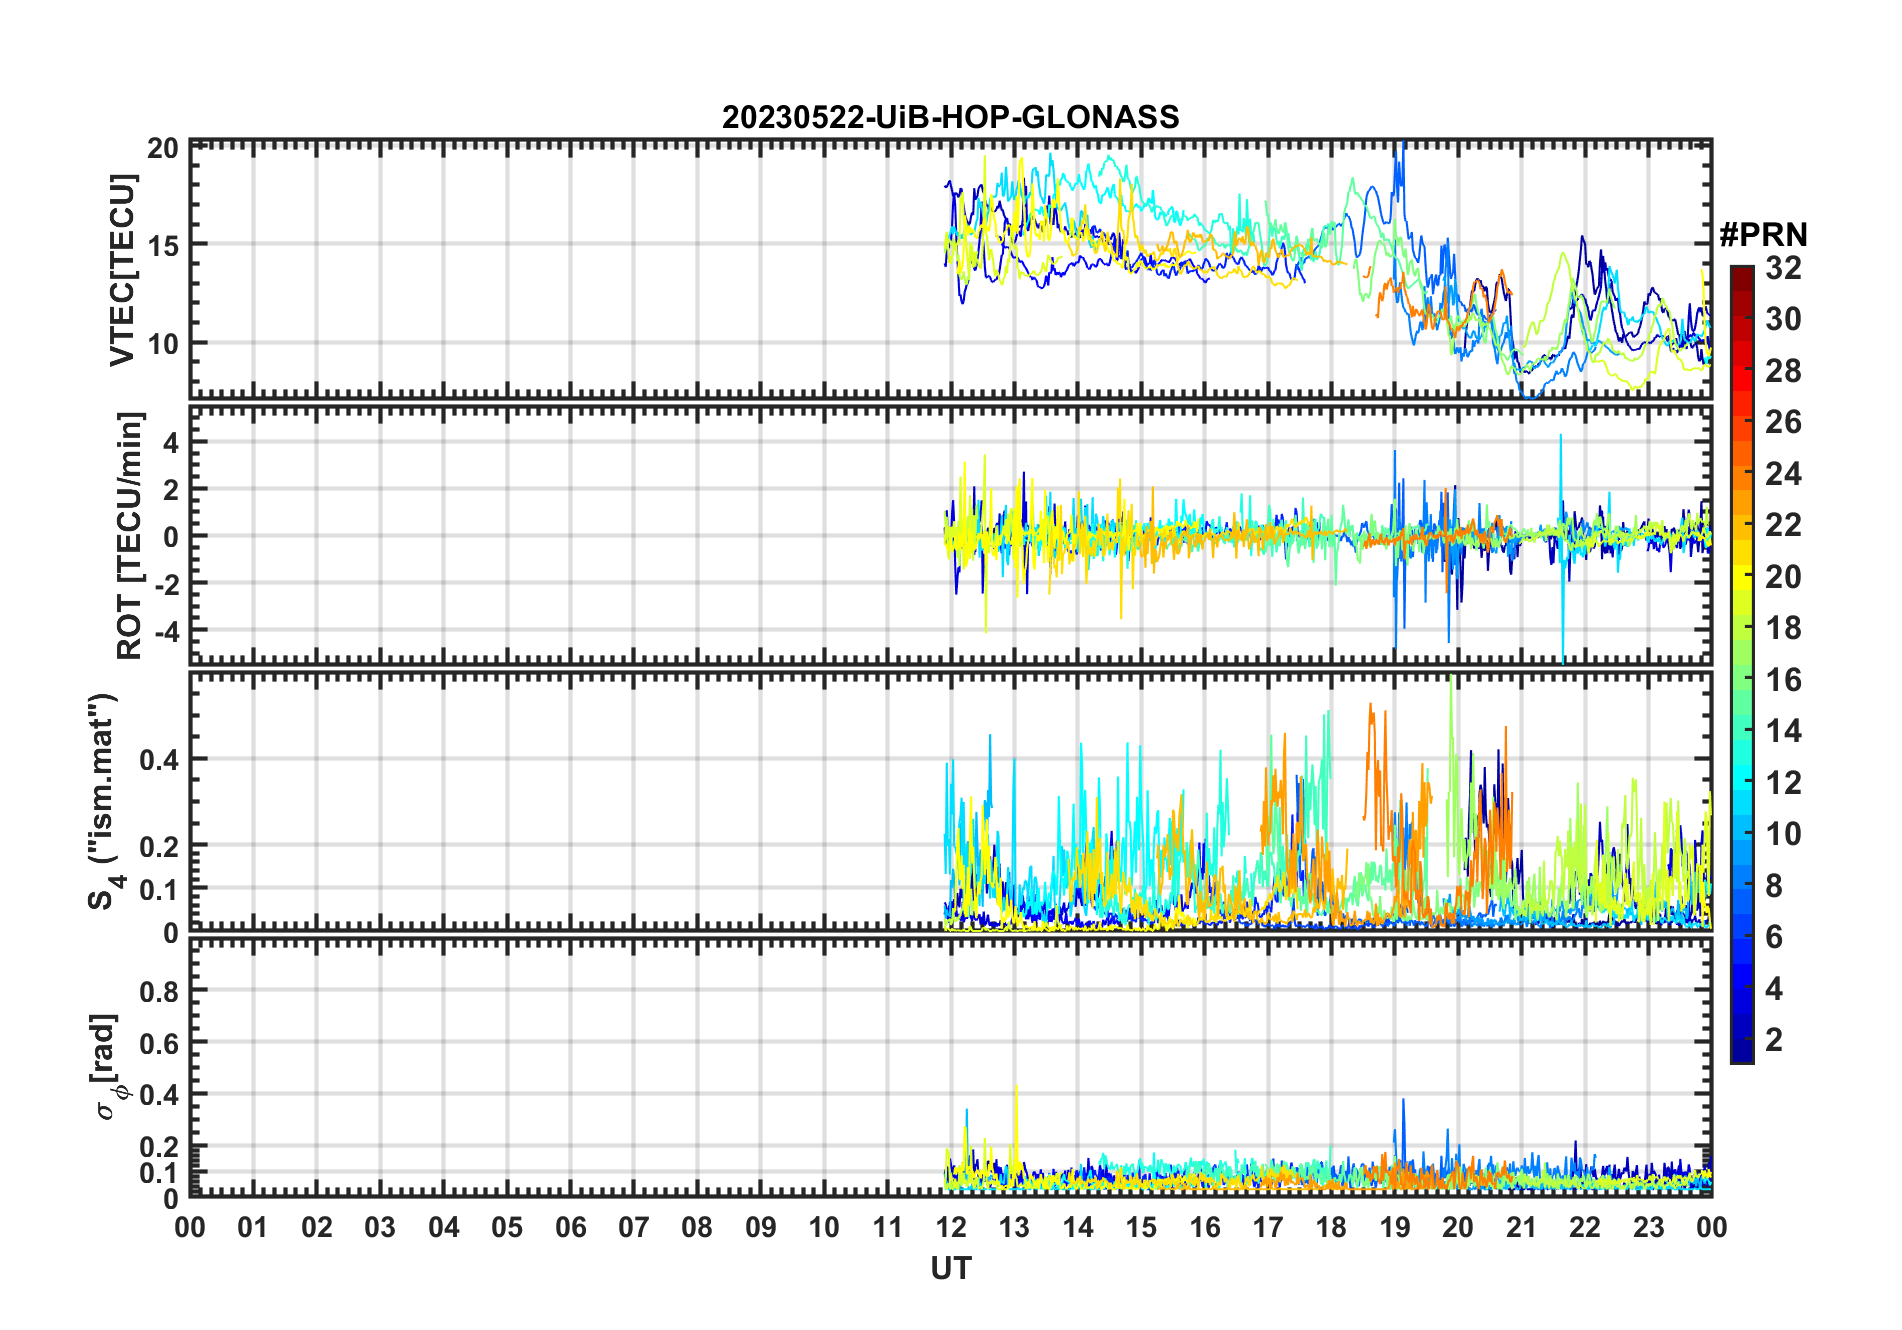Choose UT axis hour label 19
The height and width of the screenshot is (1330, 1902).
pos(1395,1227)
